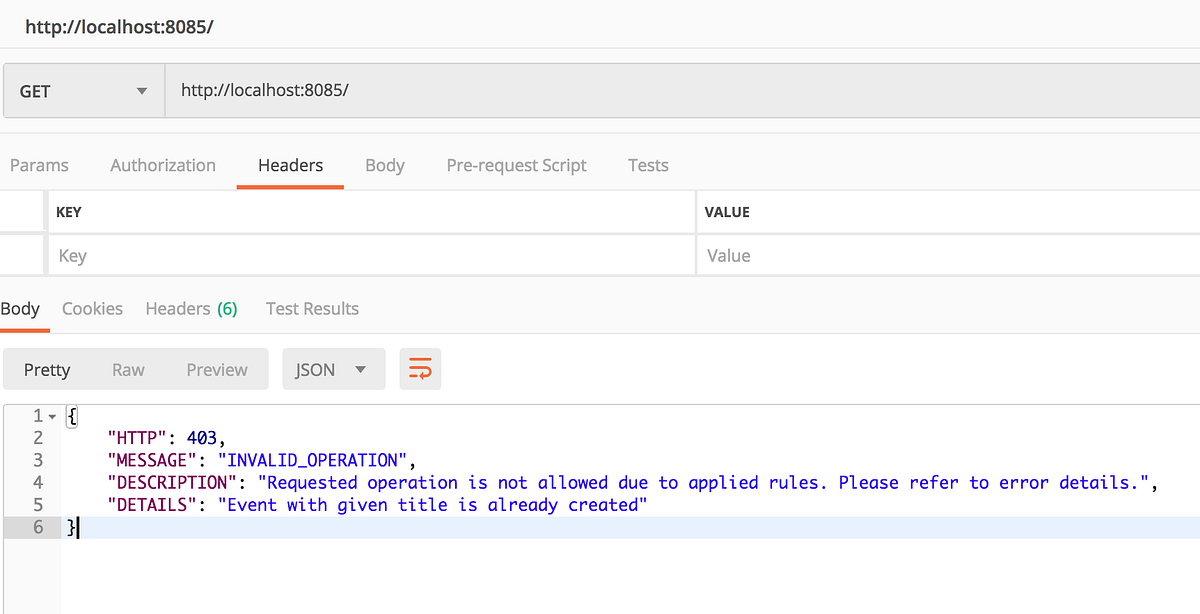Open the Tests tab
The image size is (1200, 614).
[648, 165]
